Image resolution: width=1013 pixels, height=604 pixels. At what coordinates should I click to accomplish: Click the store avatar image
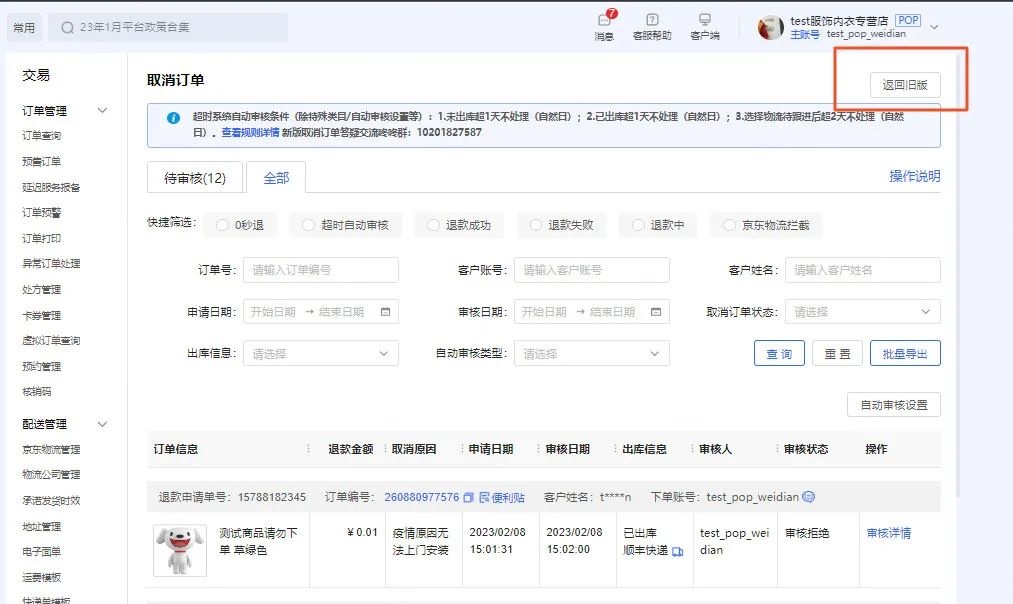770,28
